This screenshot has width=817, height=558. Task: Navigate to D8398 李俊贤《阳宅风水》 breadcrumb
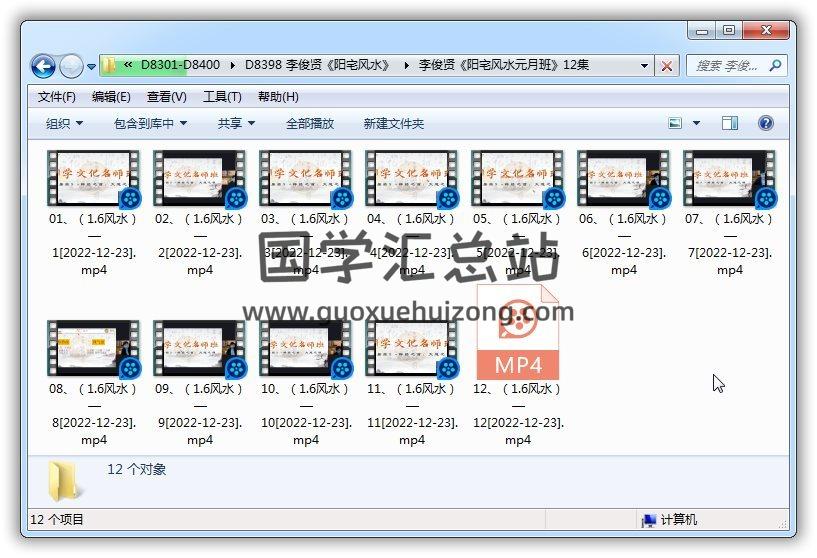tap(317, 65)
